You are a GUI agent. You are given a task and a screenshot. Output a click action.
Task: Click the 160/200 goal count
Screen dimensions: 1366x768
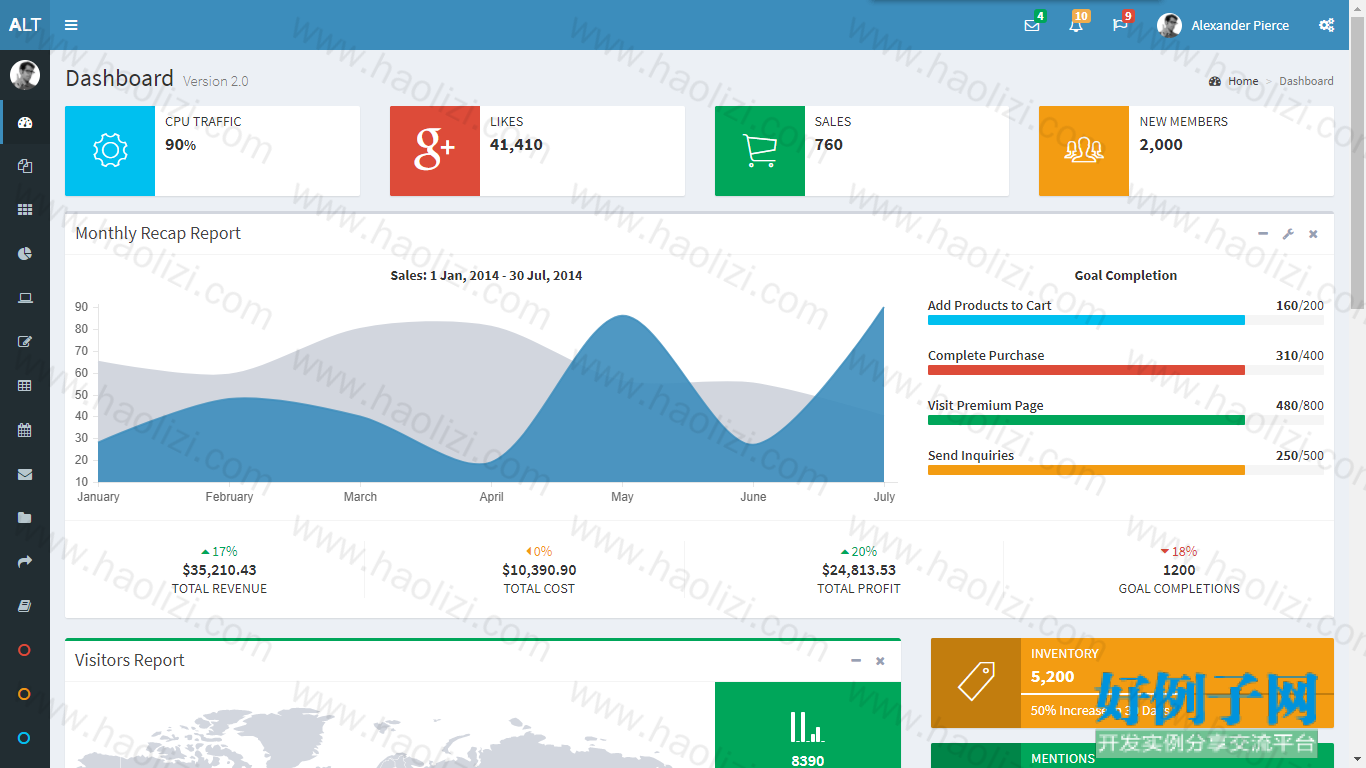[x=1300, y=306]
